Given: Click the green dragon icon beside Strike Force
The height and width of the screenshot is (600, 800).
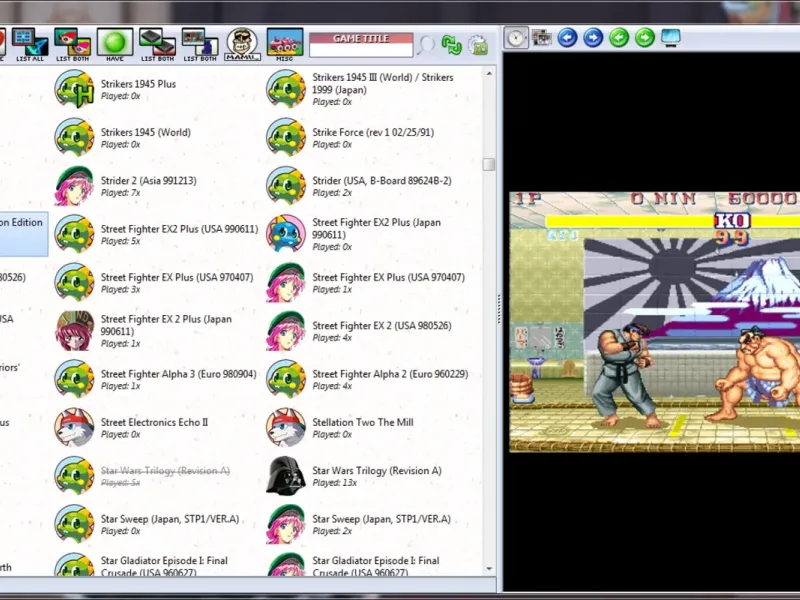Looking at the screenshot, I should tap(286, 138).
